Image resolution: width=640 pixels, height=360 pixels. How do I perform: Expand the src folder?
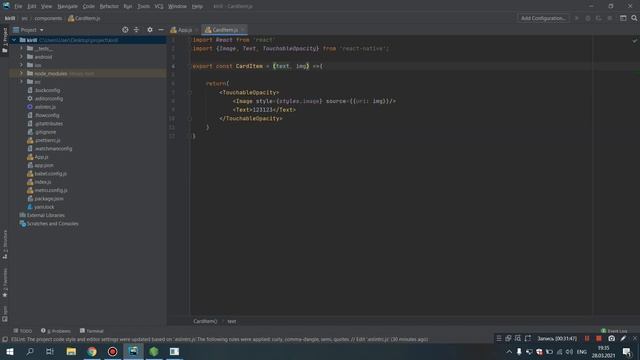21,82
